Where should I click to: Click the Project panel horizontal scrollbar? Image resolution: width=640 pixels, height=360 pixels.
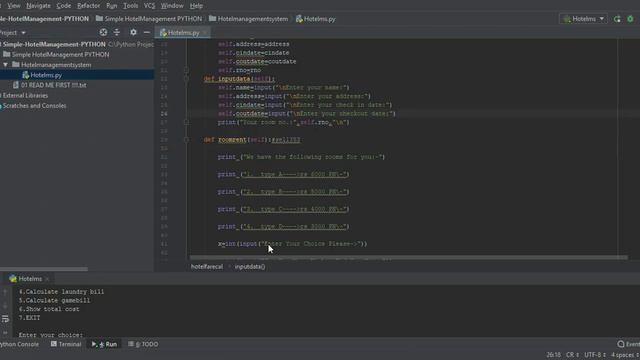coord(44,269)
